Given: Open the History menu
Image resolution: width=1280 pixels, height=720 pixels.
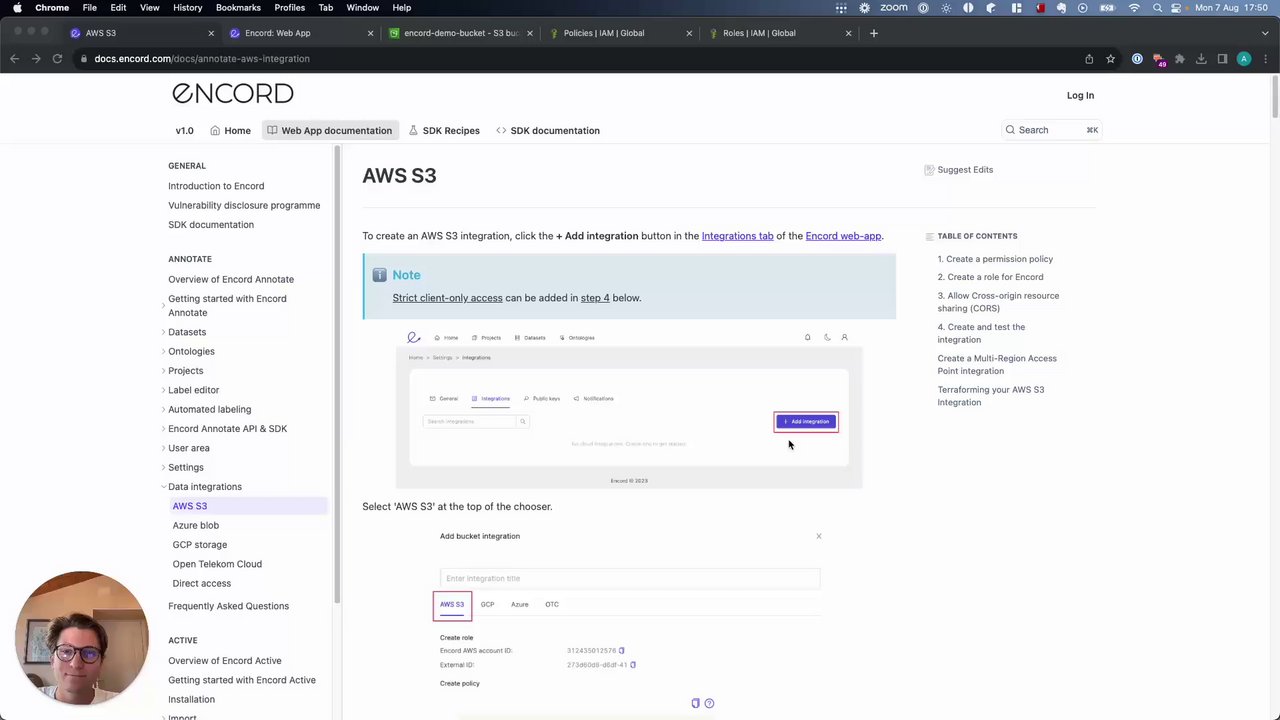Looking at the screenshot, I should tap(187, 7).
